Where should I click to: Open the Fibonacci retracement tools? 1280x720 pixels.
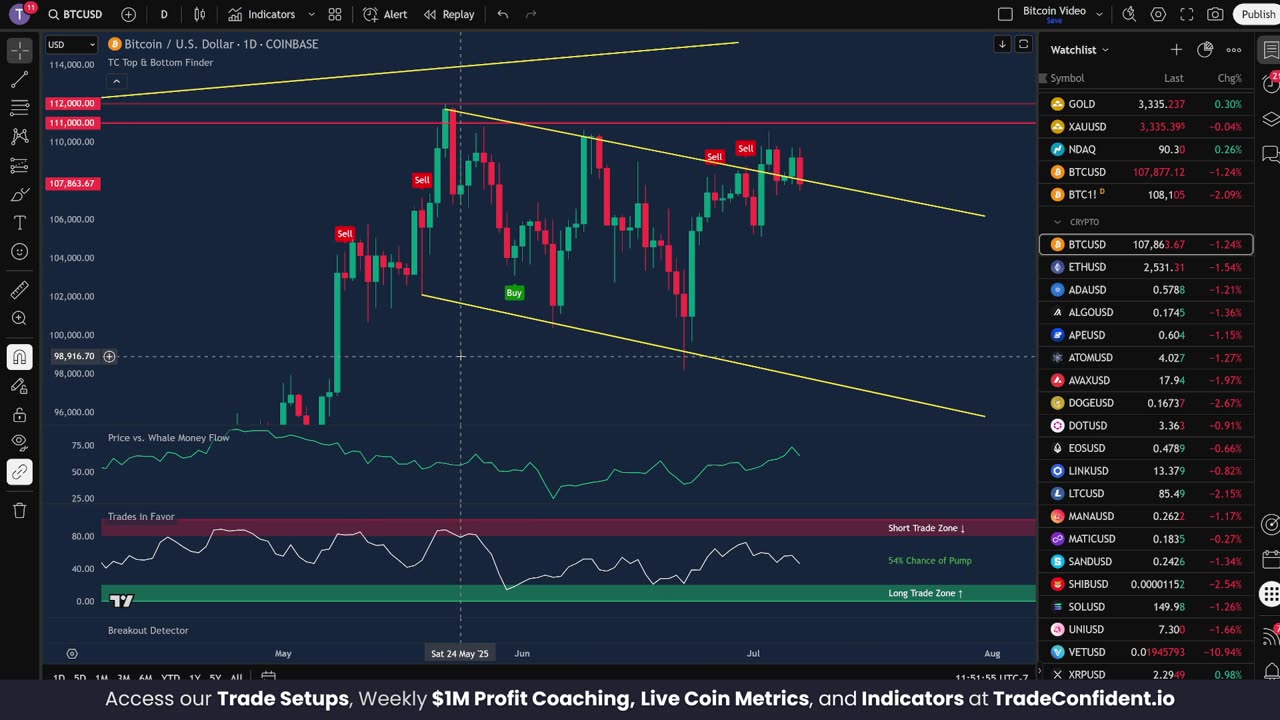19,108
